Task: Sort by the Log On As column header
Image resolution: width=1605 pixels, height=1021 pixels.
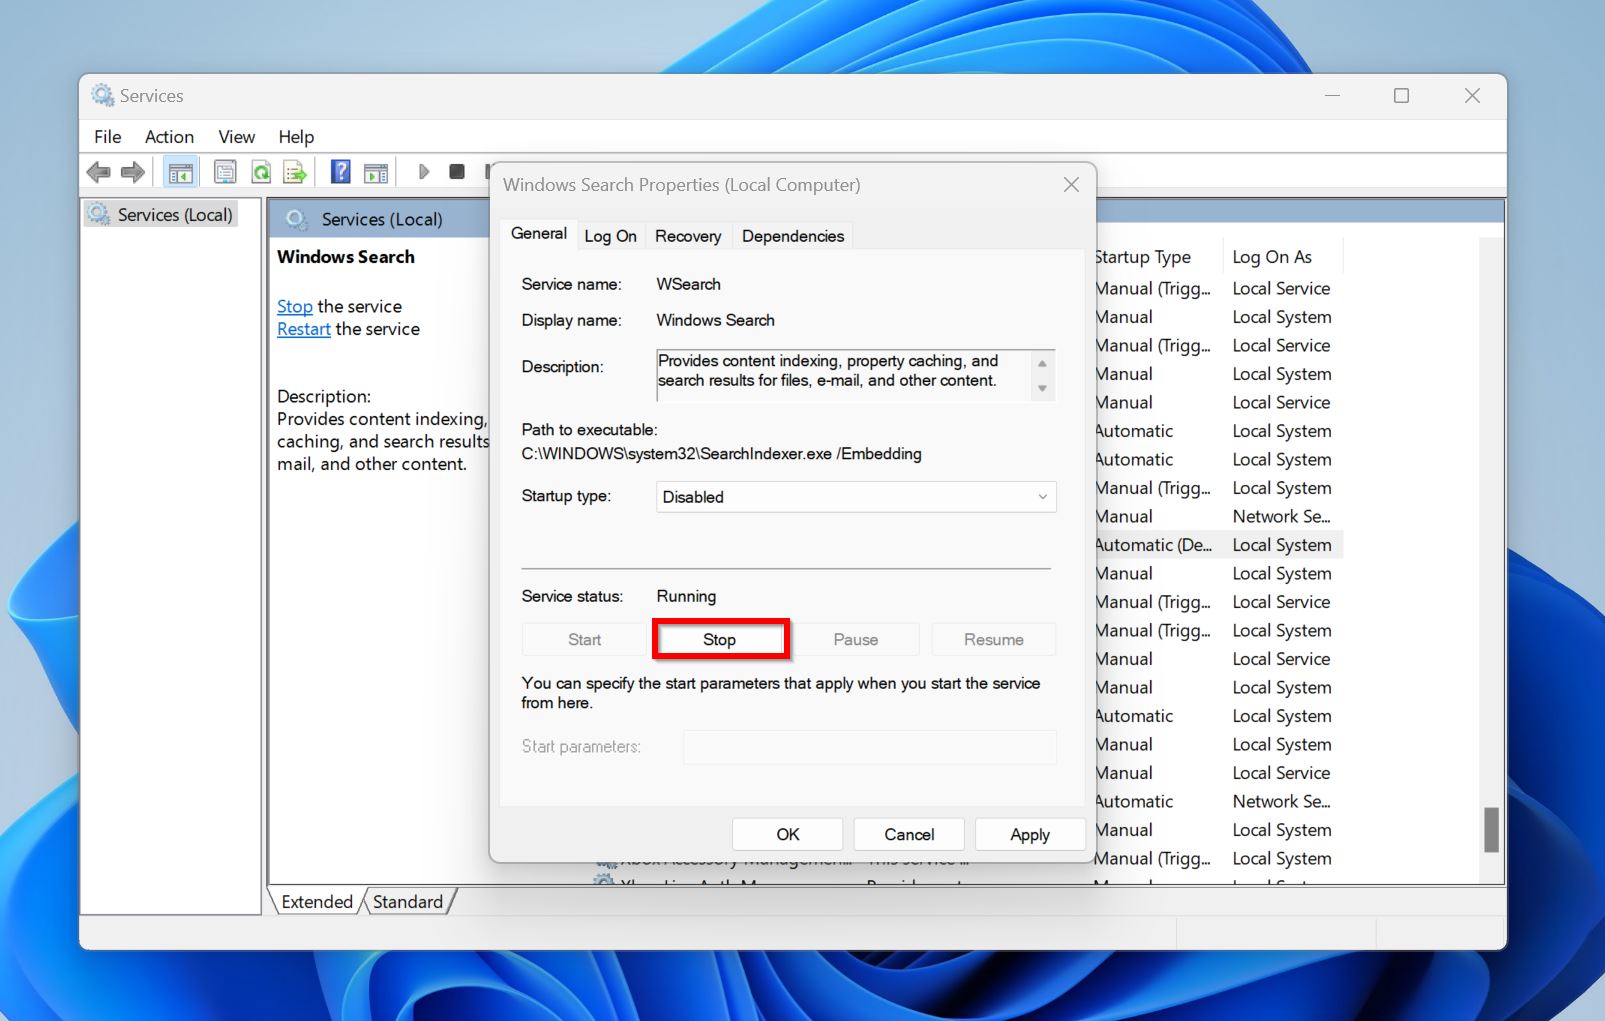Action: (1283, 257)
